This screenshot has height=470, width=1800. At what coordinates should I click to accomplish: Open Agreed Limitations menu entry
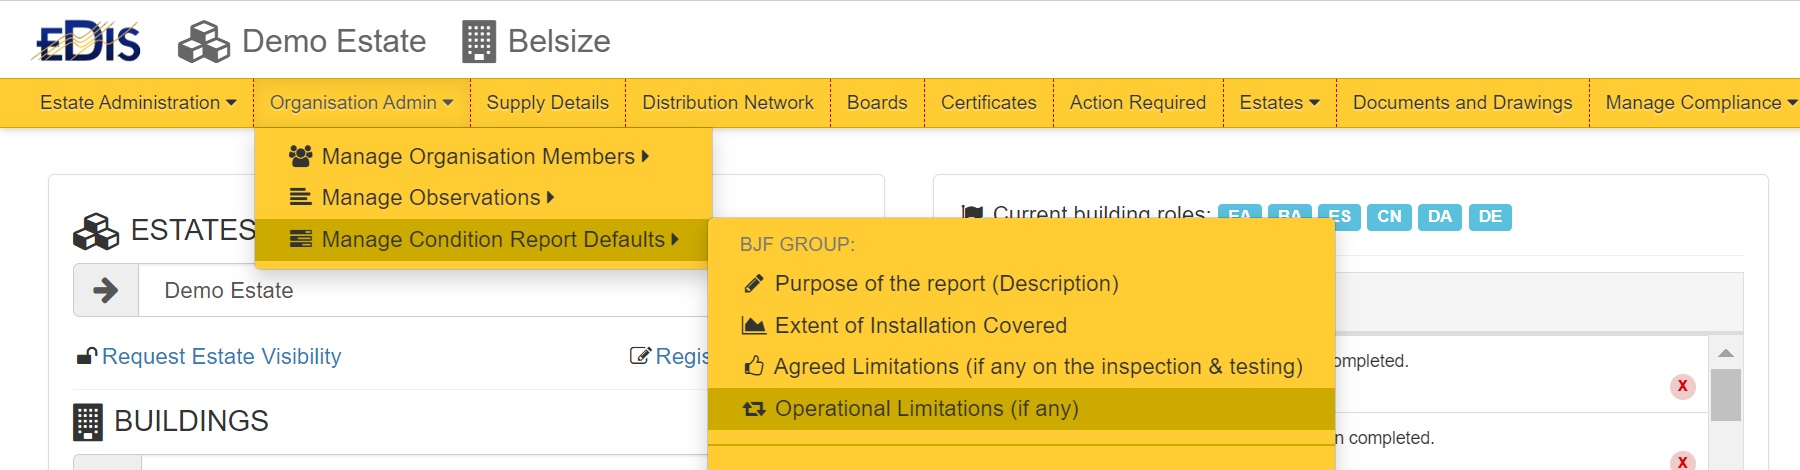tap(1037, 367)
